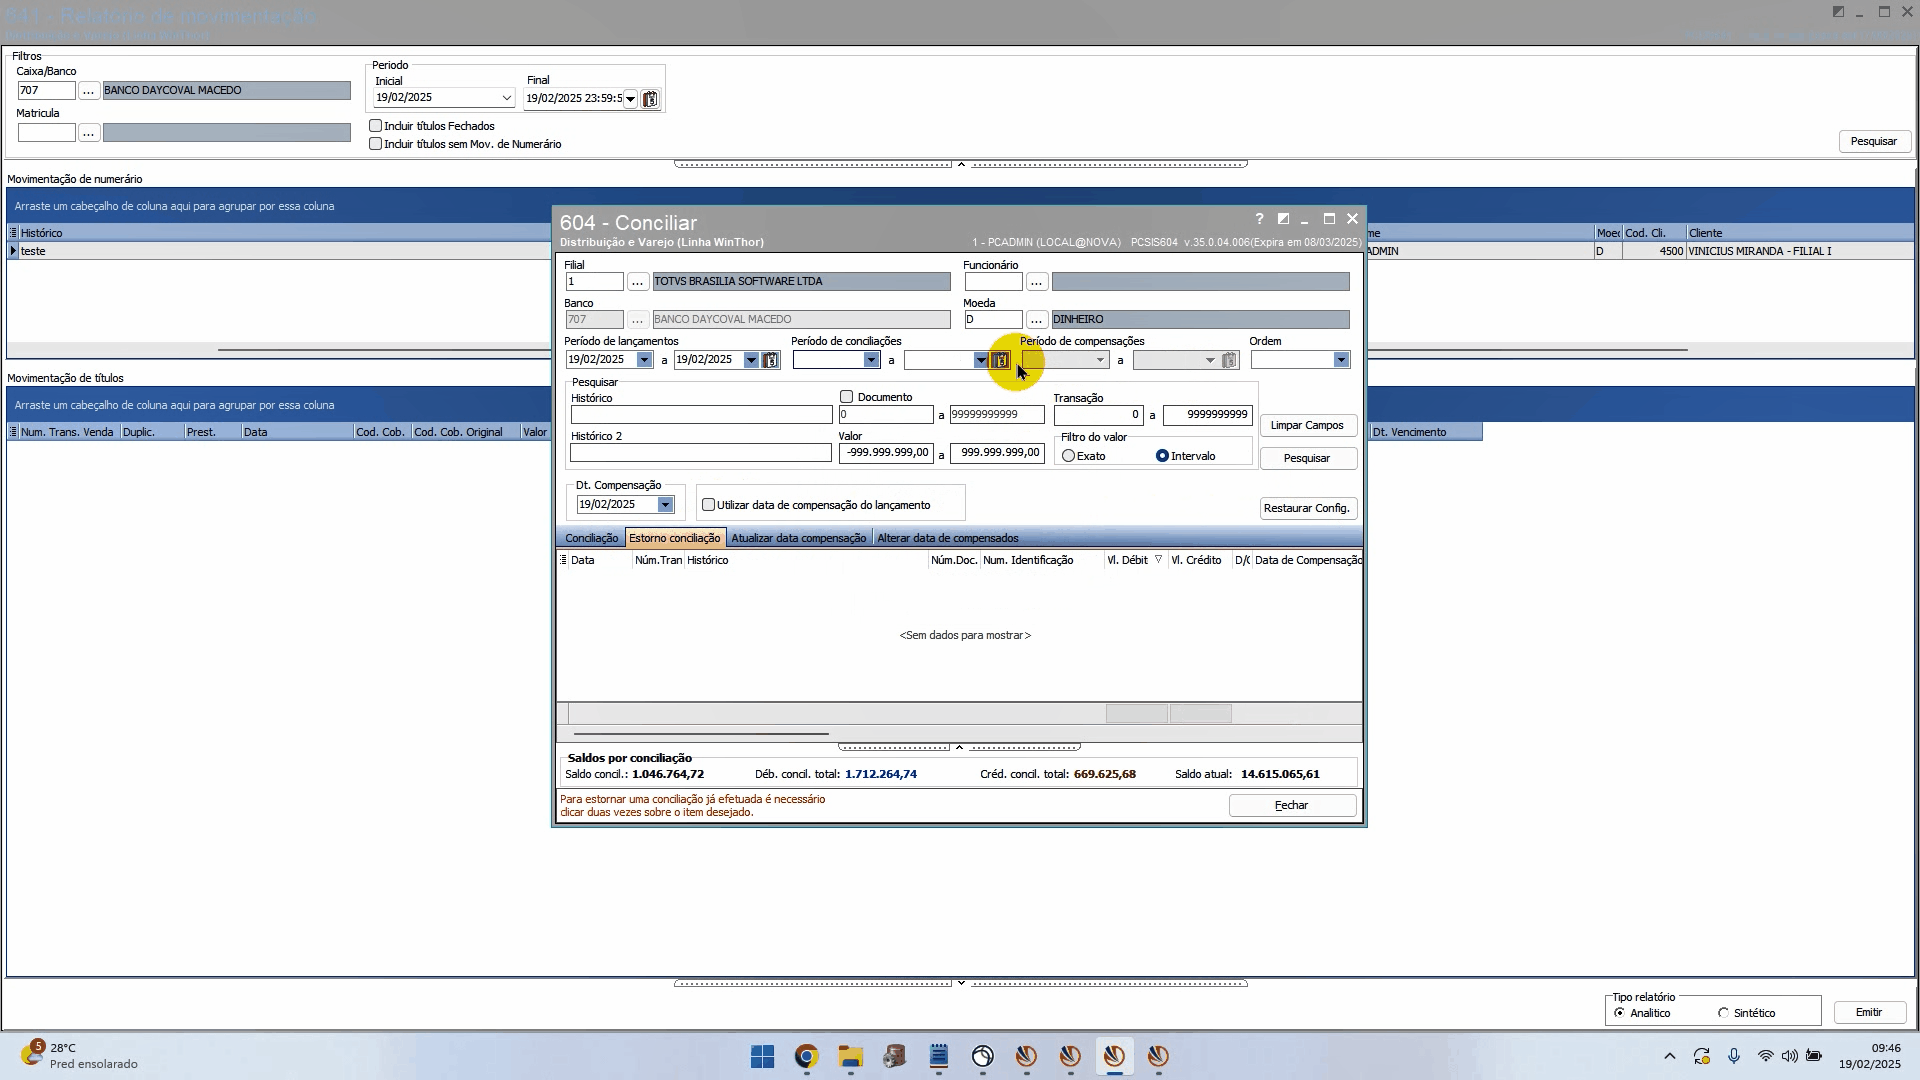The height and width of the screenshot is (1080, 1920).
Task: Select the Exato value filter radio
Action: 1069,456
